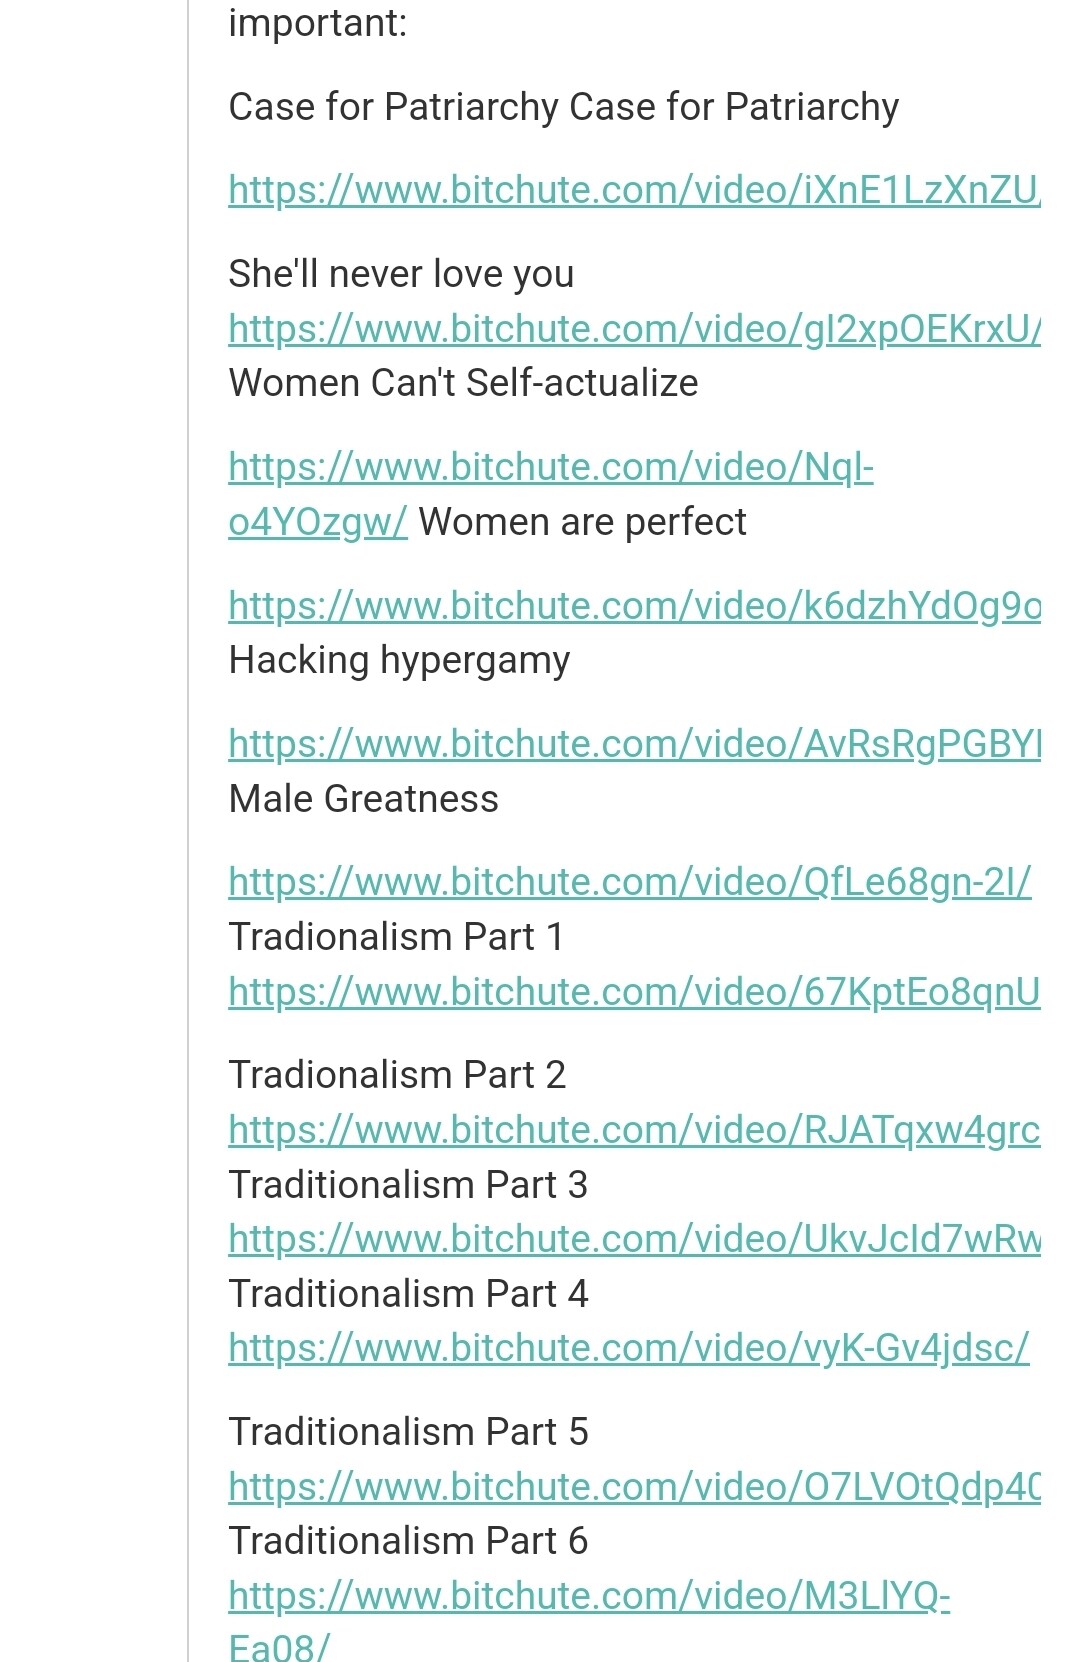Click the 'Traditionalism Part 5' text
1080x1662 pixels.
click(408, 1432)
